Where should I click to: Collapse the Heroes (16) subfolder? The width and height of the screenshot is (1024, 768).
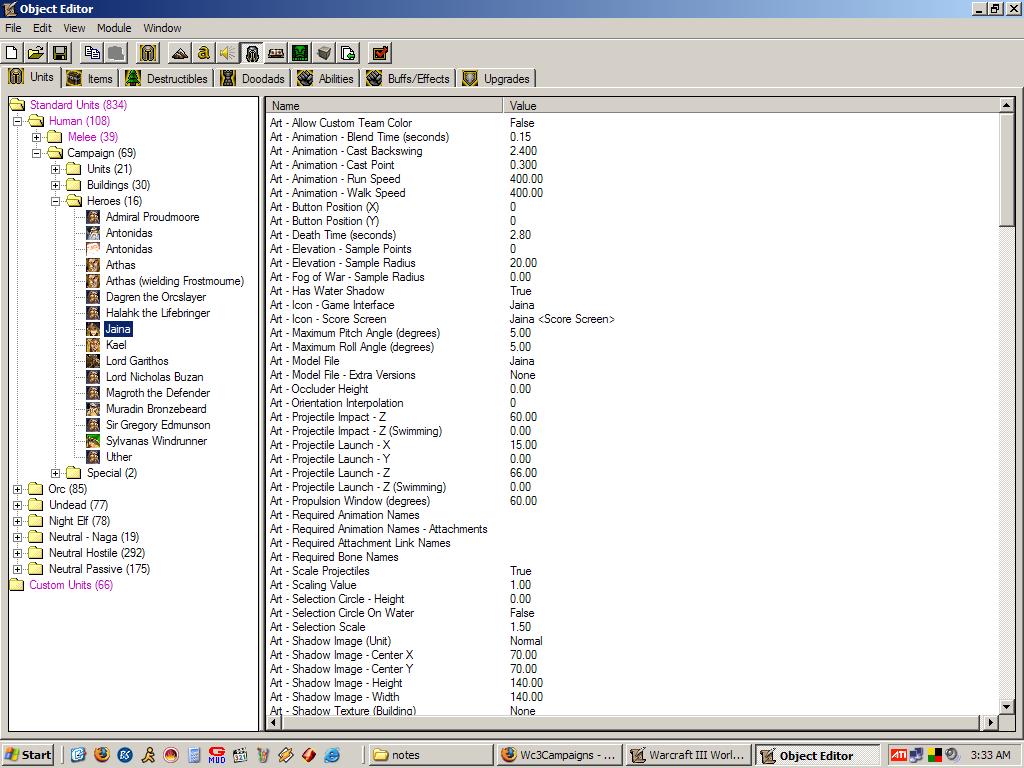tap(56, 201)
